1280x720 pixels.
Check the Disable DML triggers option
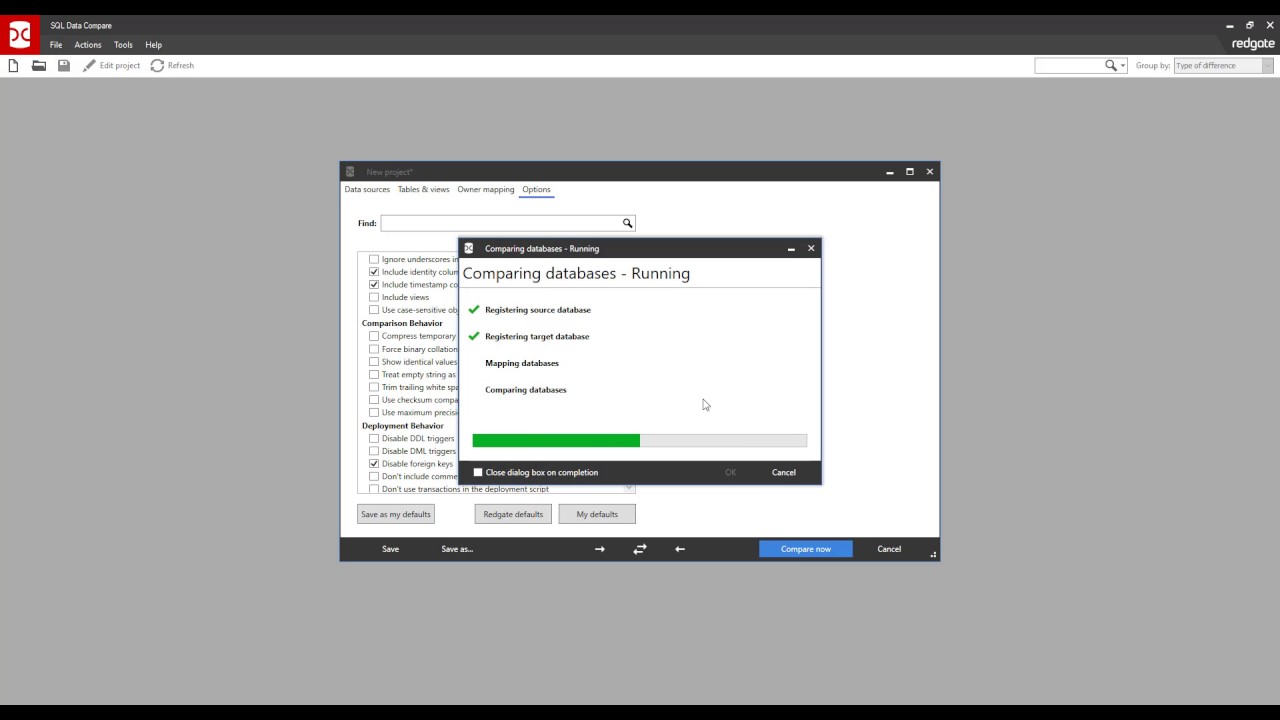click(x=374, y=452)
